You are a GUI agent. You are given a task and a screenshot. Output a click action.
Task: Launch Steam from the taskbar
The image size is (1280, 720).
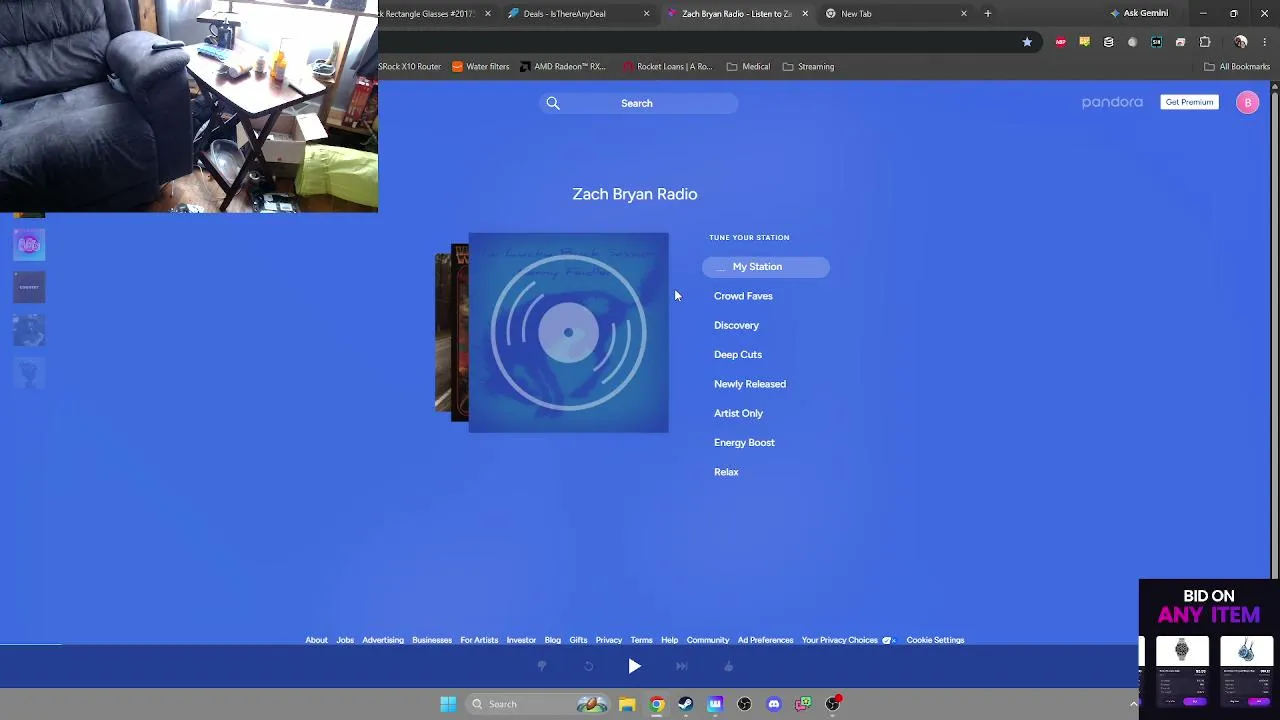685,704
